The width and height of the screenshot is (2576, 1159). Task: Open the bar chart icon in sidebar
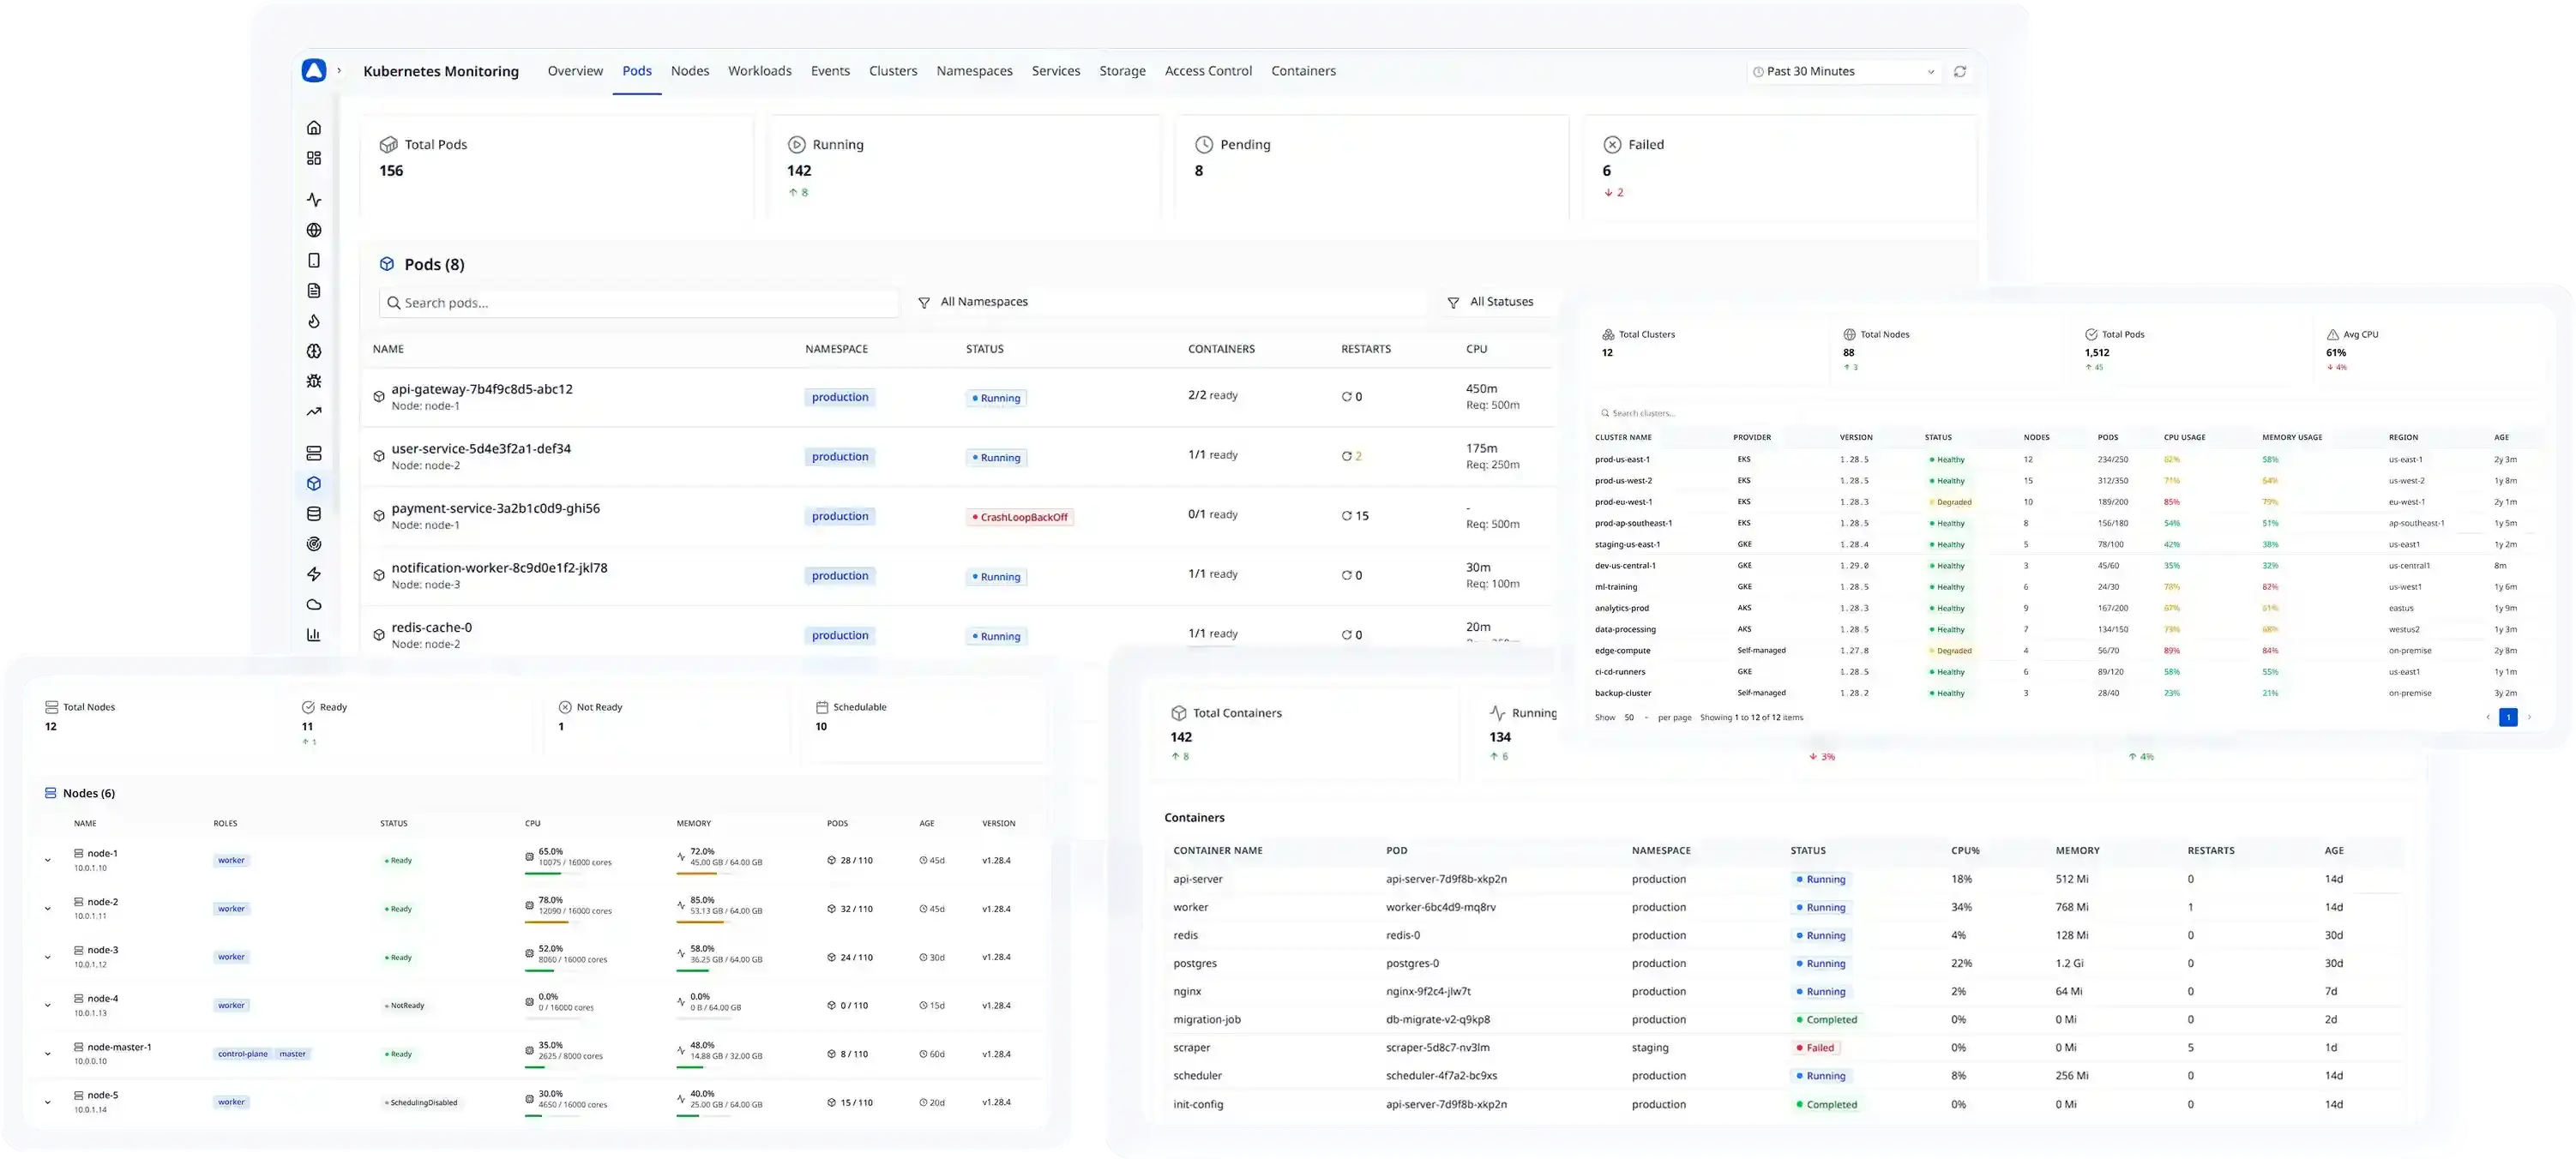coord(313,634)
